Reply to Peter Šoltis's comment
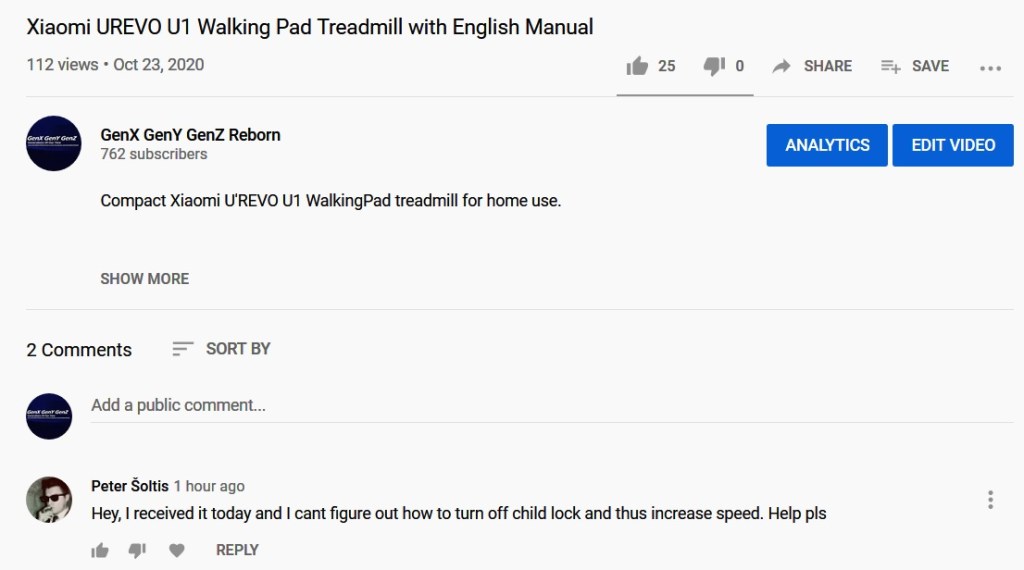This screenshot has width=1024, height=570. click(237, 550)
